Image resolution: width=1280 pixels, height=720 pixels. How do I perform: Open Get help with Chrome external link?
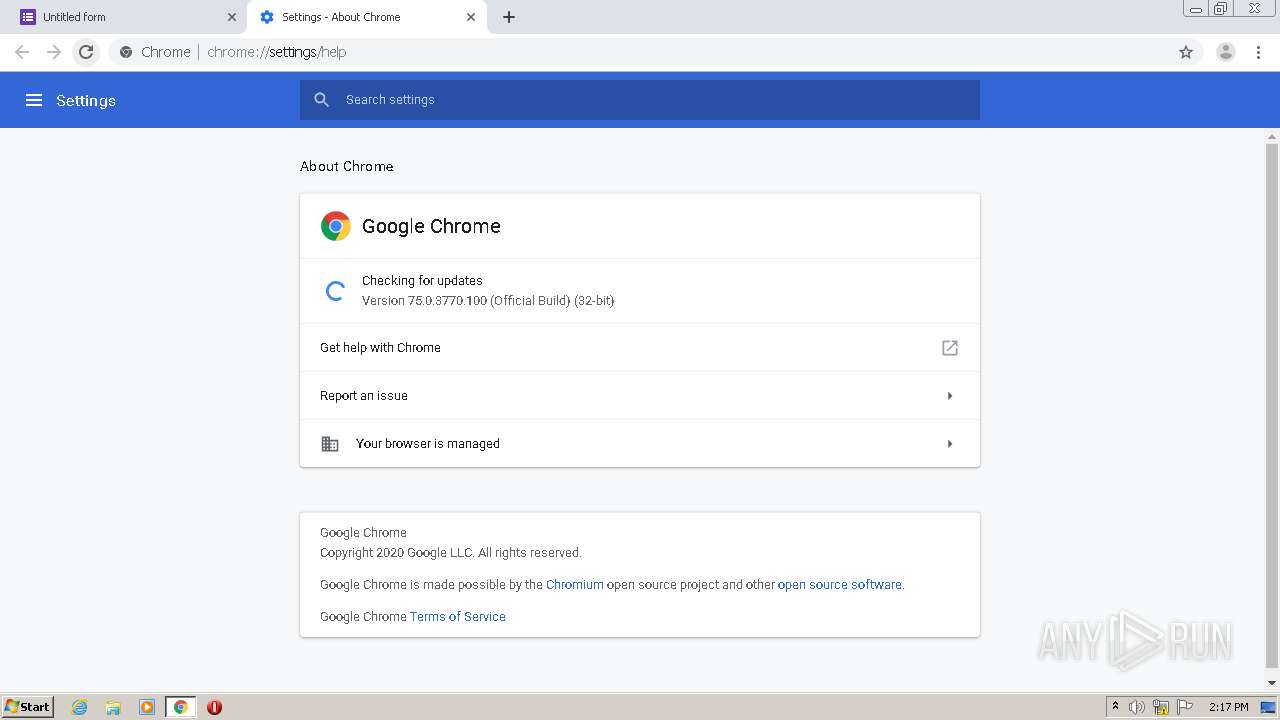coord(950,348)
